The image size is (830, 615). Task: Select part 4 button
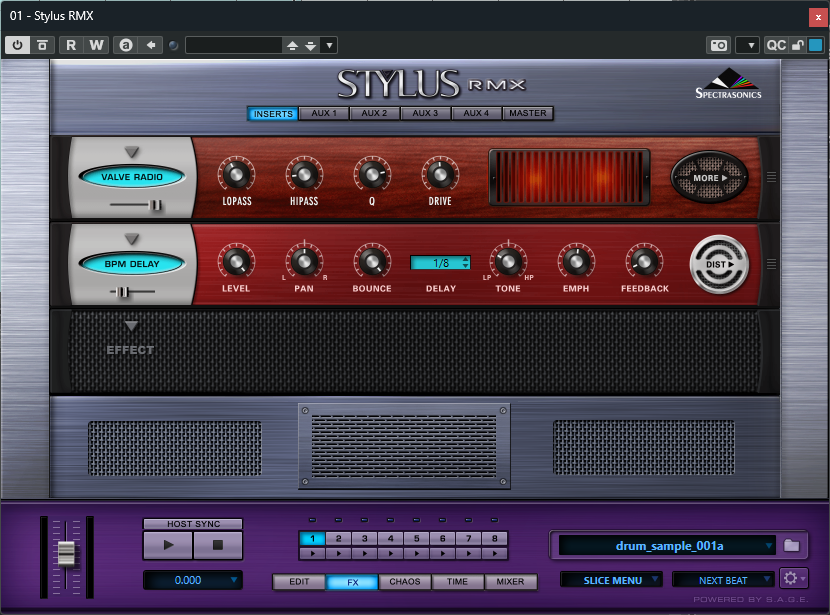coord(391,538)
